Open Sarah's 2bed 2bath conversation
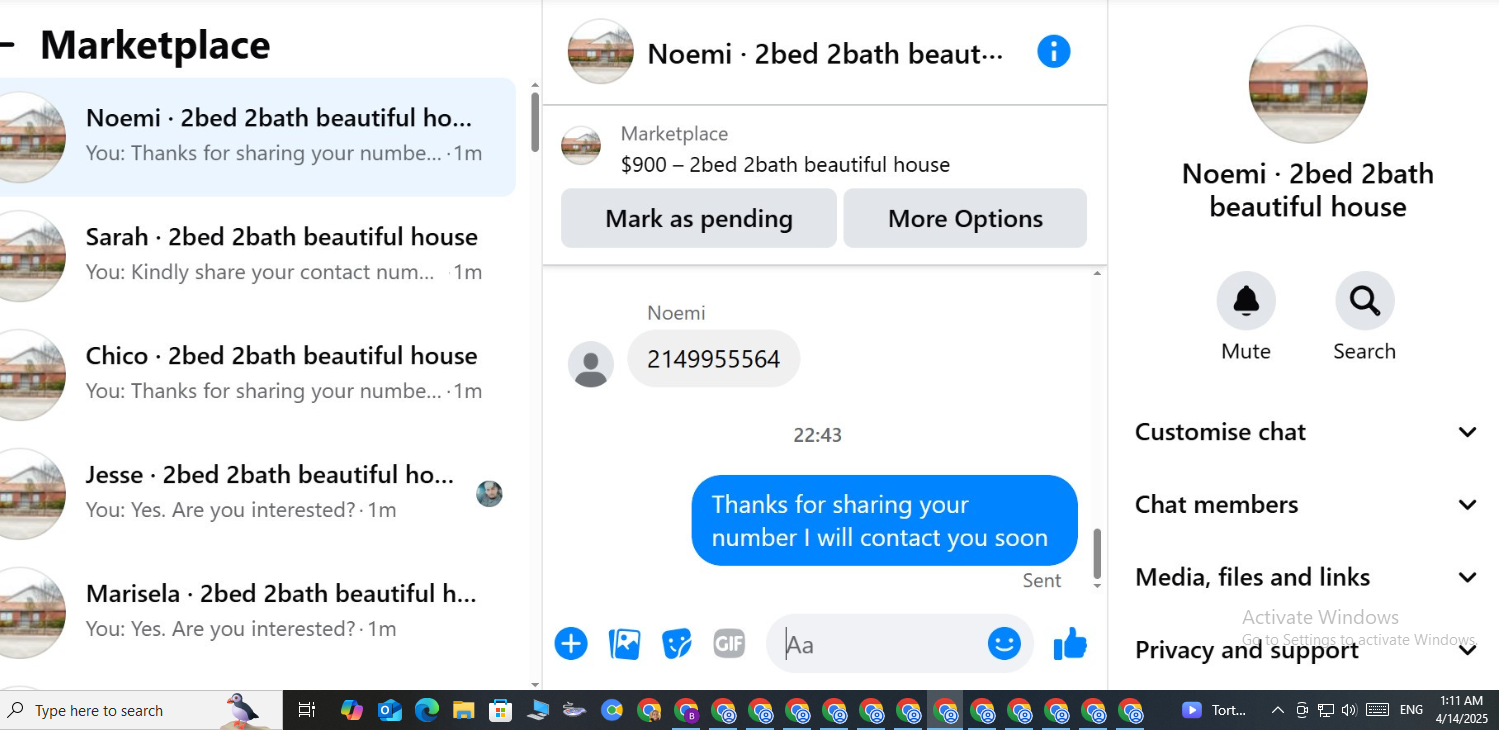Screen dimensions: 1499x730 [258, 255]
